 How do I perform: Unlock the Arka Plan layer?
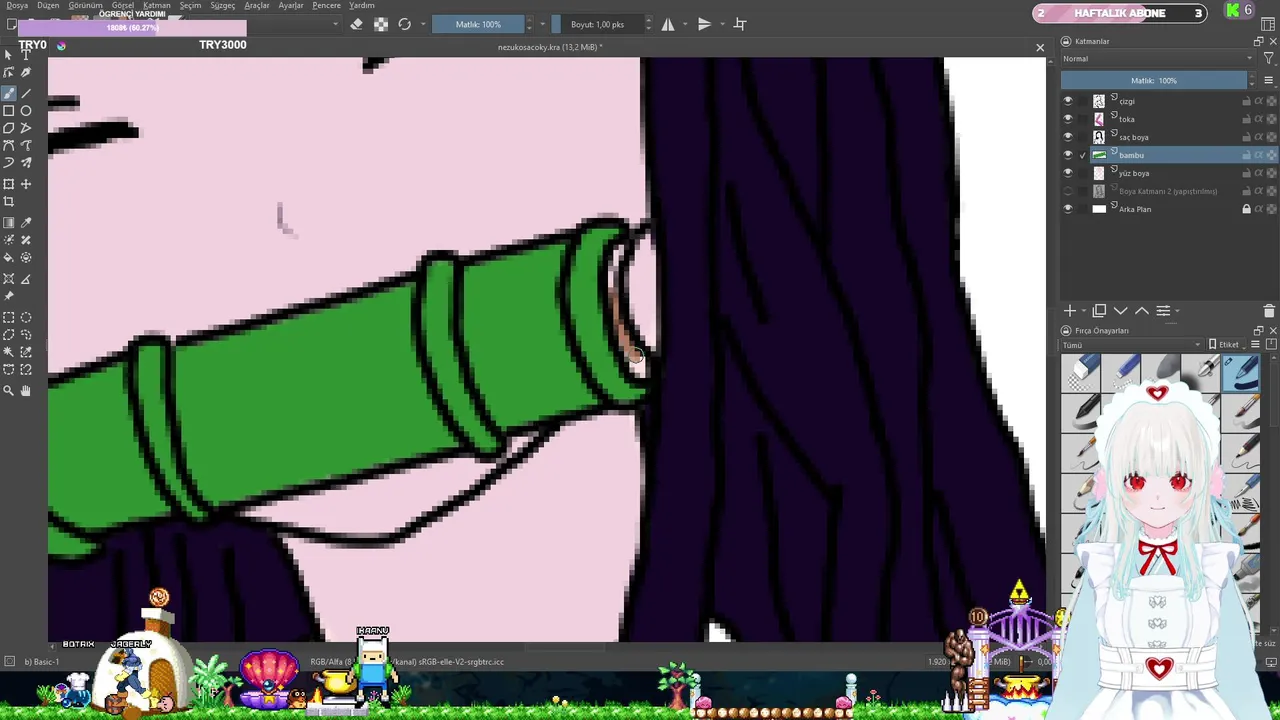pyautogui.click(x=1246, y=209)
